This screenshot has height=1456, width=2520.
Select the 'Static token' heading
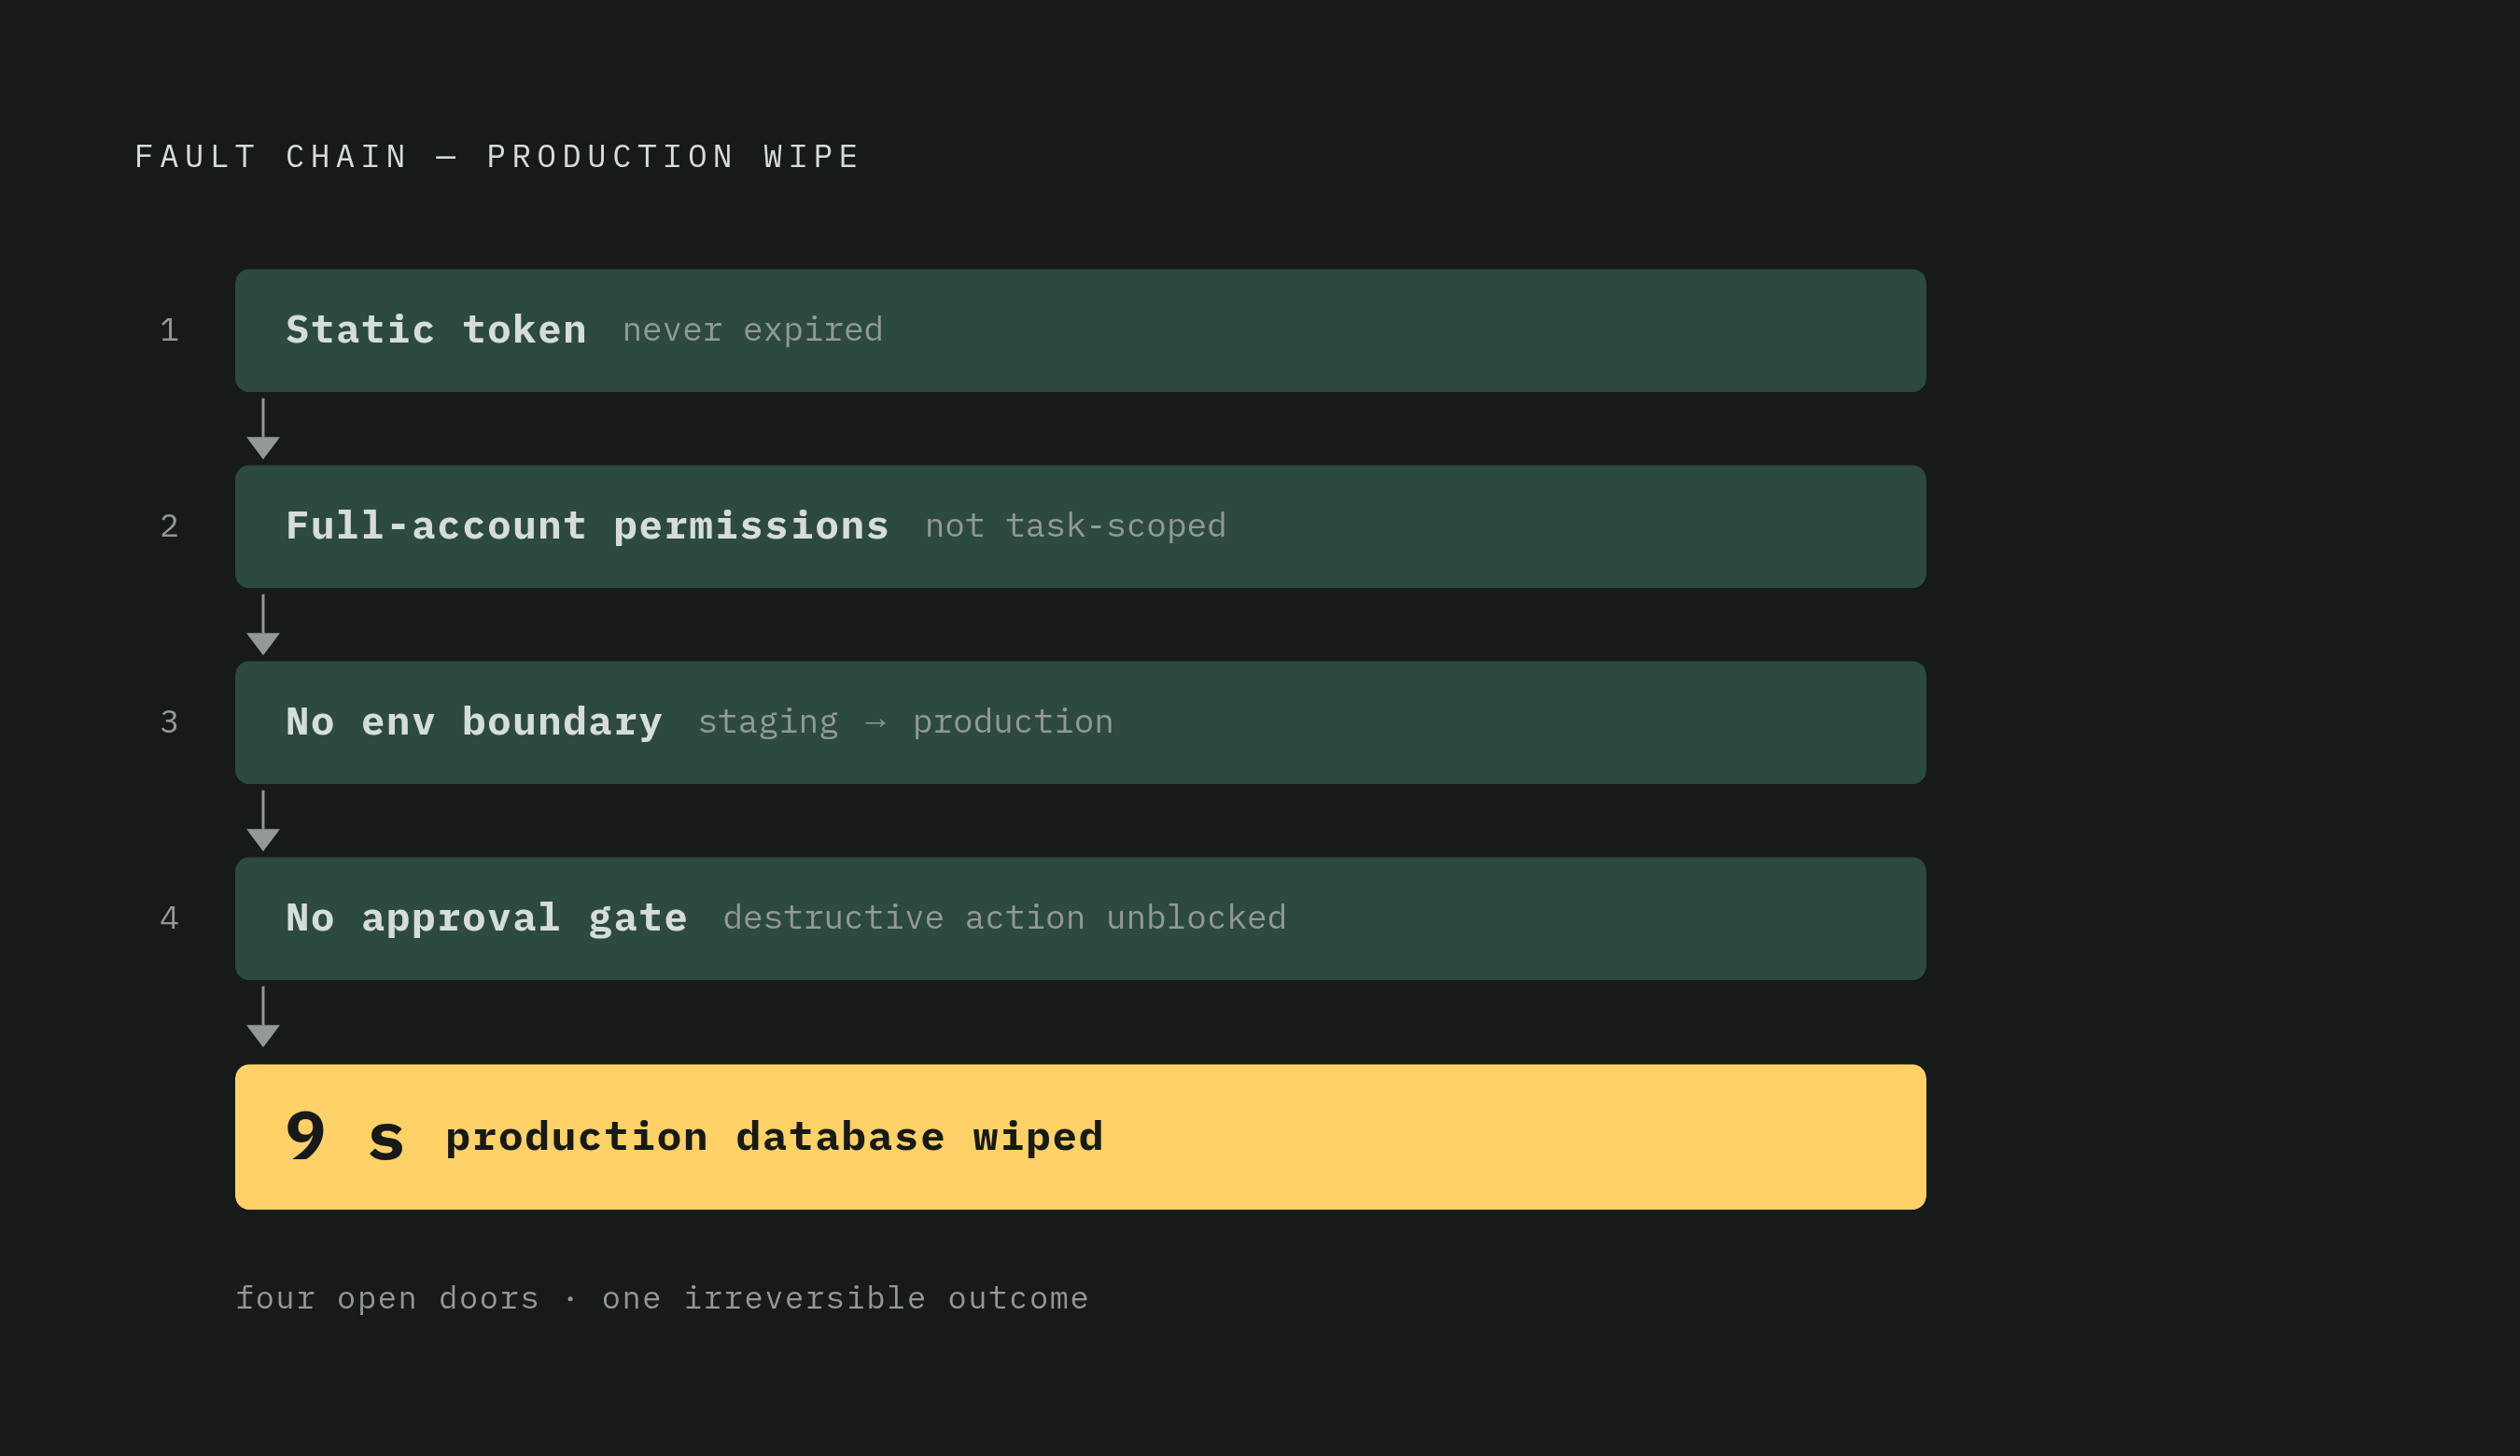pyautogui.click(x=436, y=330)
